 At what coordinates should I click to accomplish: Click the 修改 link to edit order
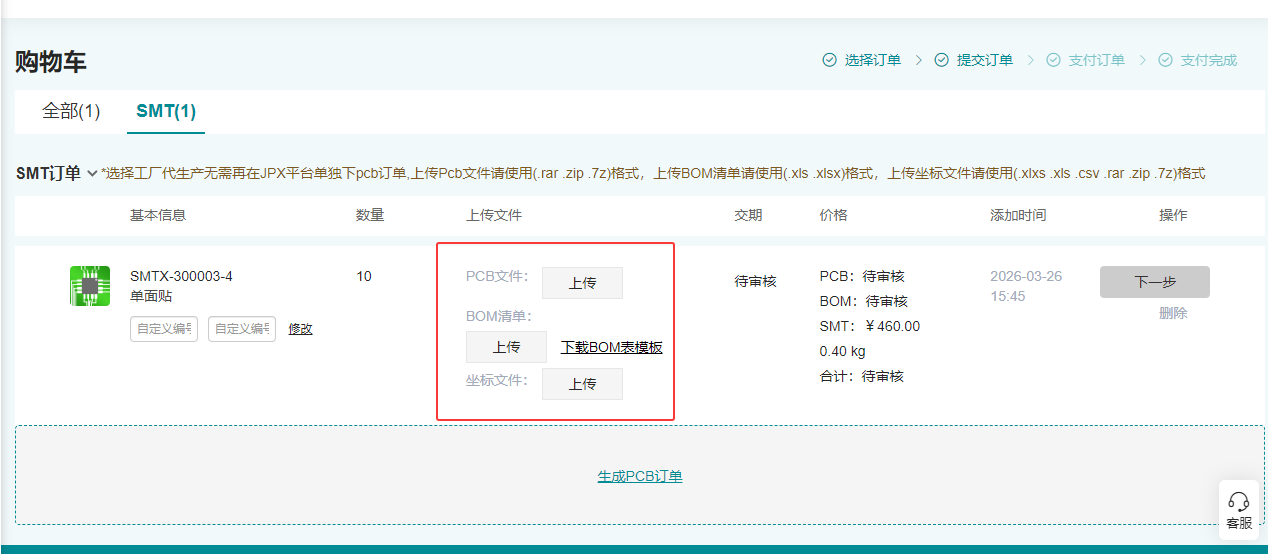point(300,329)
